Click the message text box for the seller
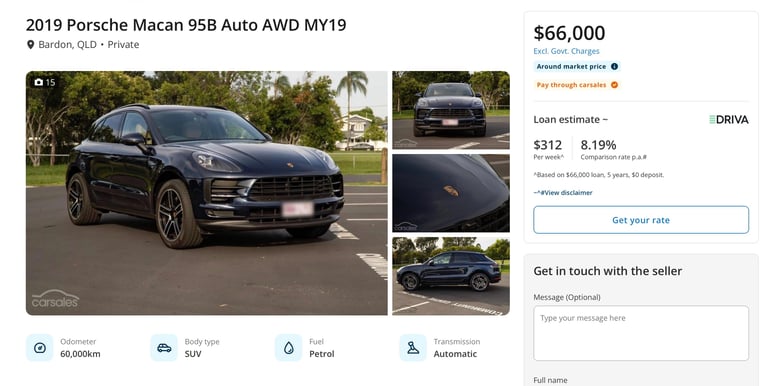The height and width of the screenshot is (386, 768). click(641, 333)
